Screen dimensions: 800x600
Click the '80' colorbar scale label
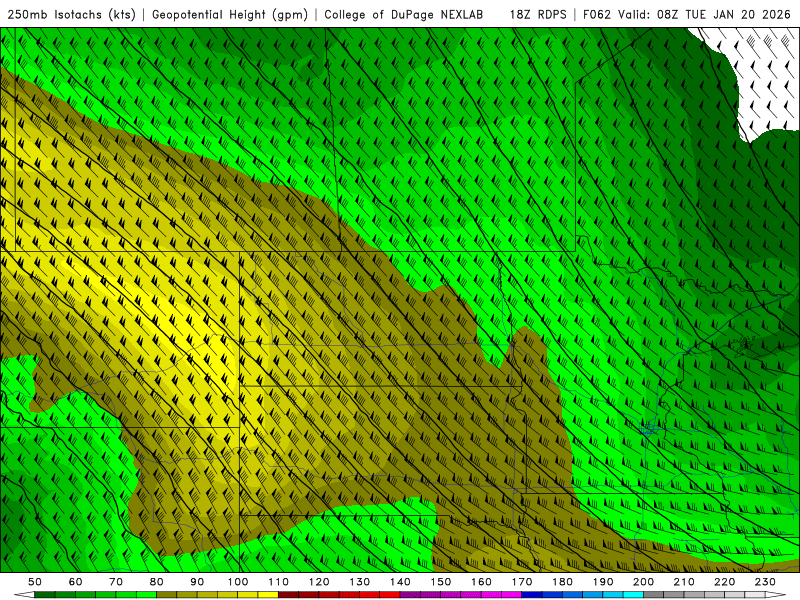(157, 582)
